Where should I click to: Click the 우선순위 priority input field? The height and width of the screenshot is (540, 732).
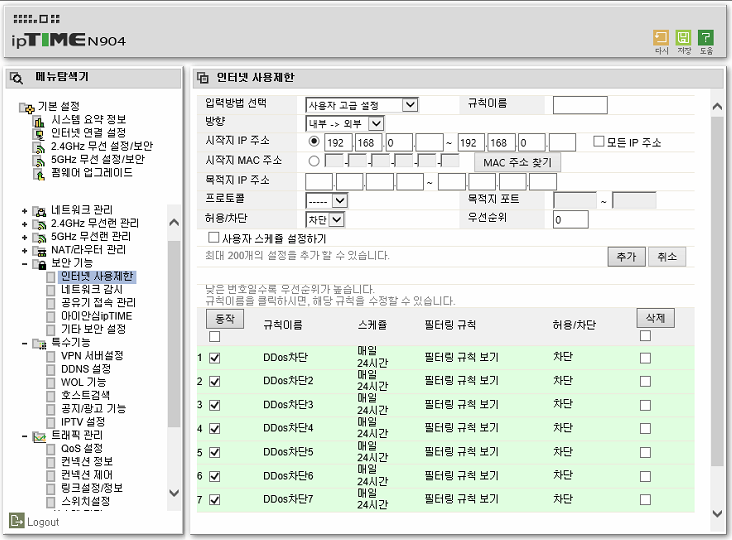point(570,219)
